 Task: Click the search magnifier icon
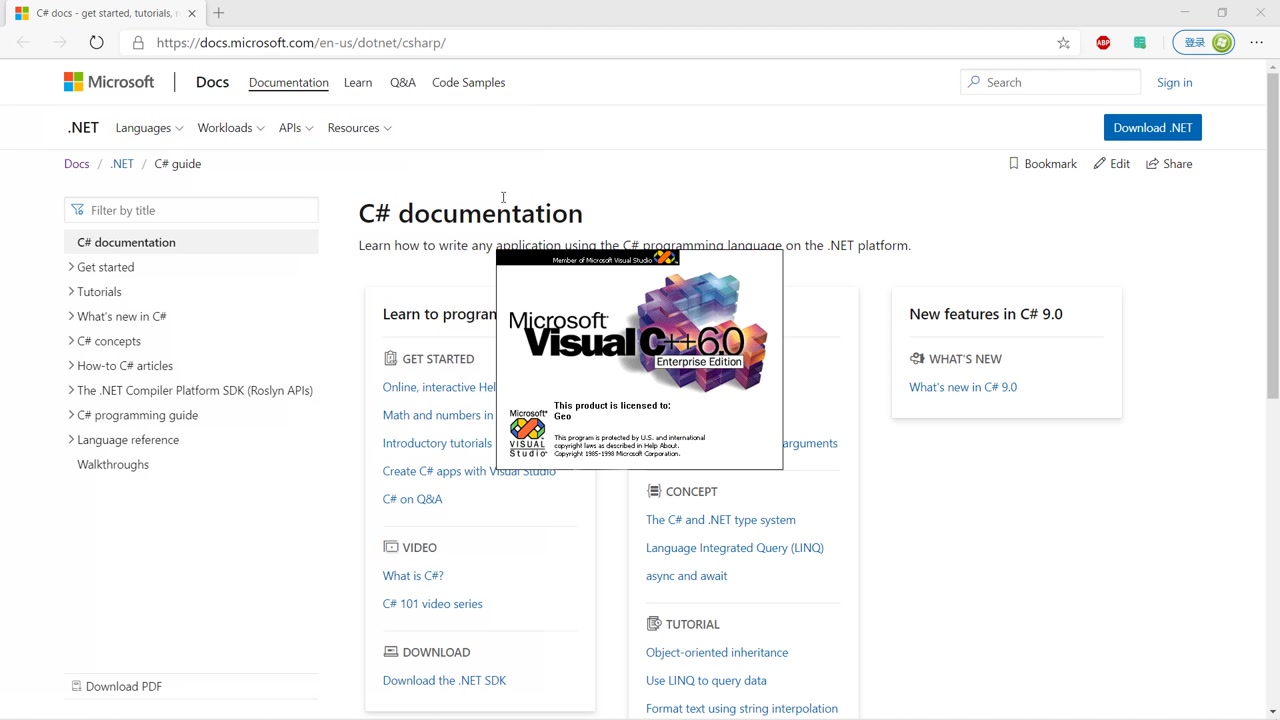click(x=973, y=82)
